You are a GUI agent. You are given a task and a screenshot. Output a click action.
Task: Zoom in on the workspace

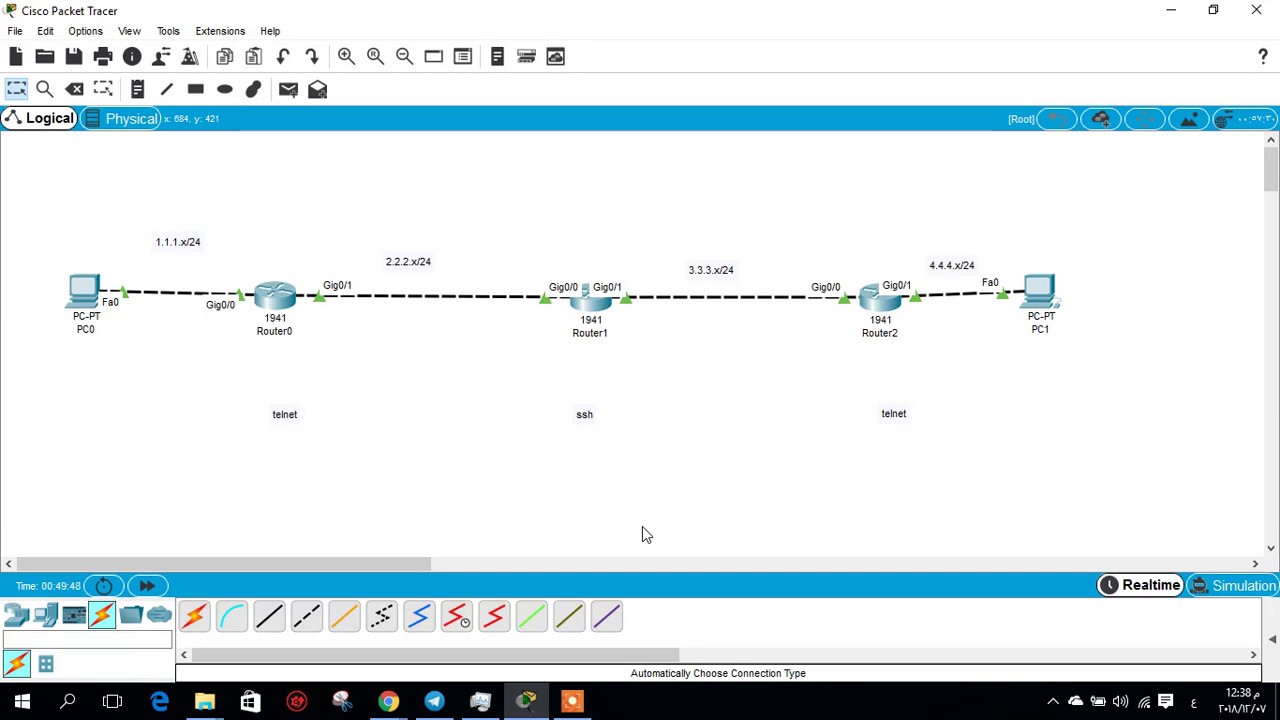pos(346,57)
